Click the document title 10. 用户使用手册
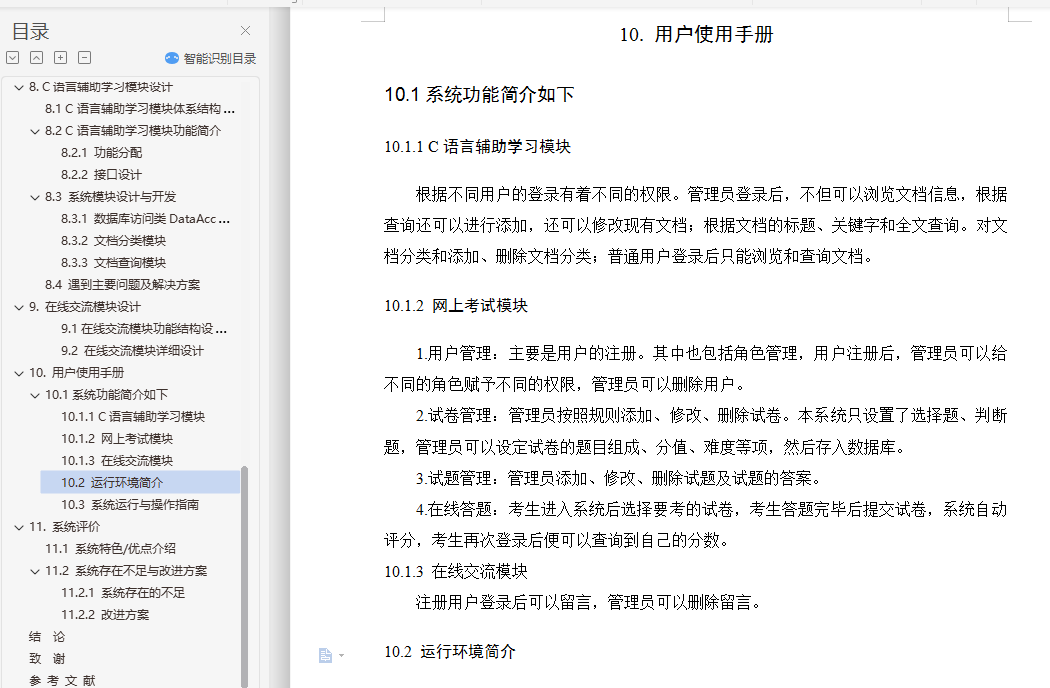This screenshot has width=1050, height=688. pyautogui.click(x=696, y=34)
